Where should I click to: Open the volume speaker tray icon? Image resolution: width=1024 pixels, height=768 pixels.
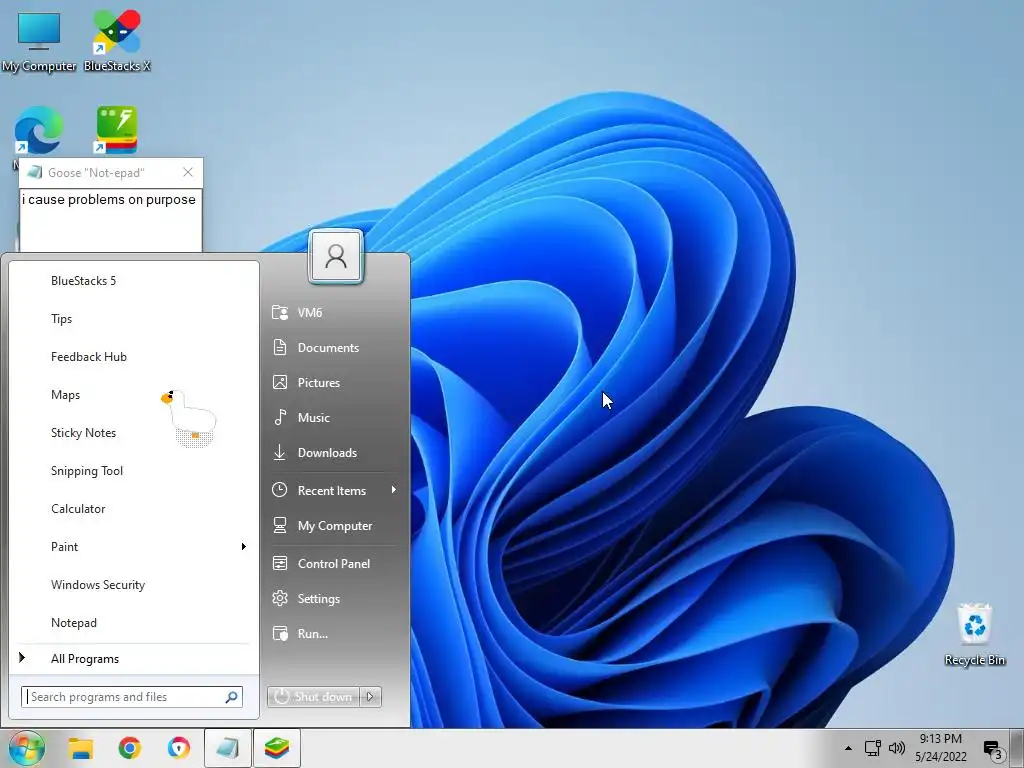point(897,748)
